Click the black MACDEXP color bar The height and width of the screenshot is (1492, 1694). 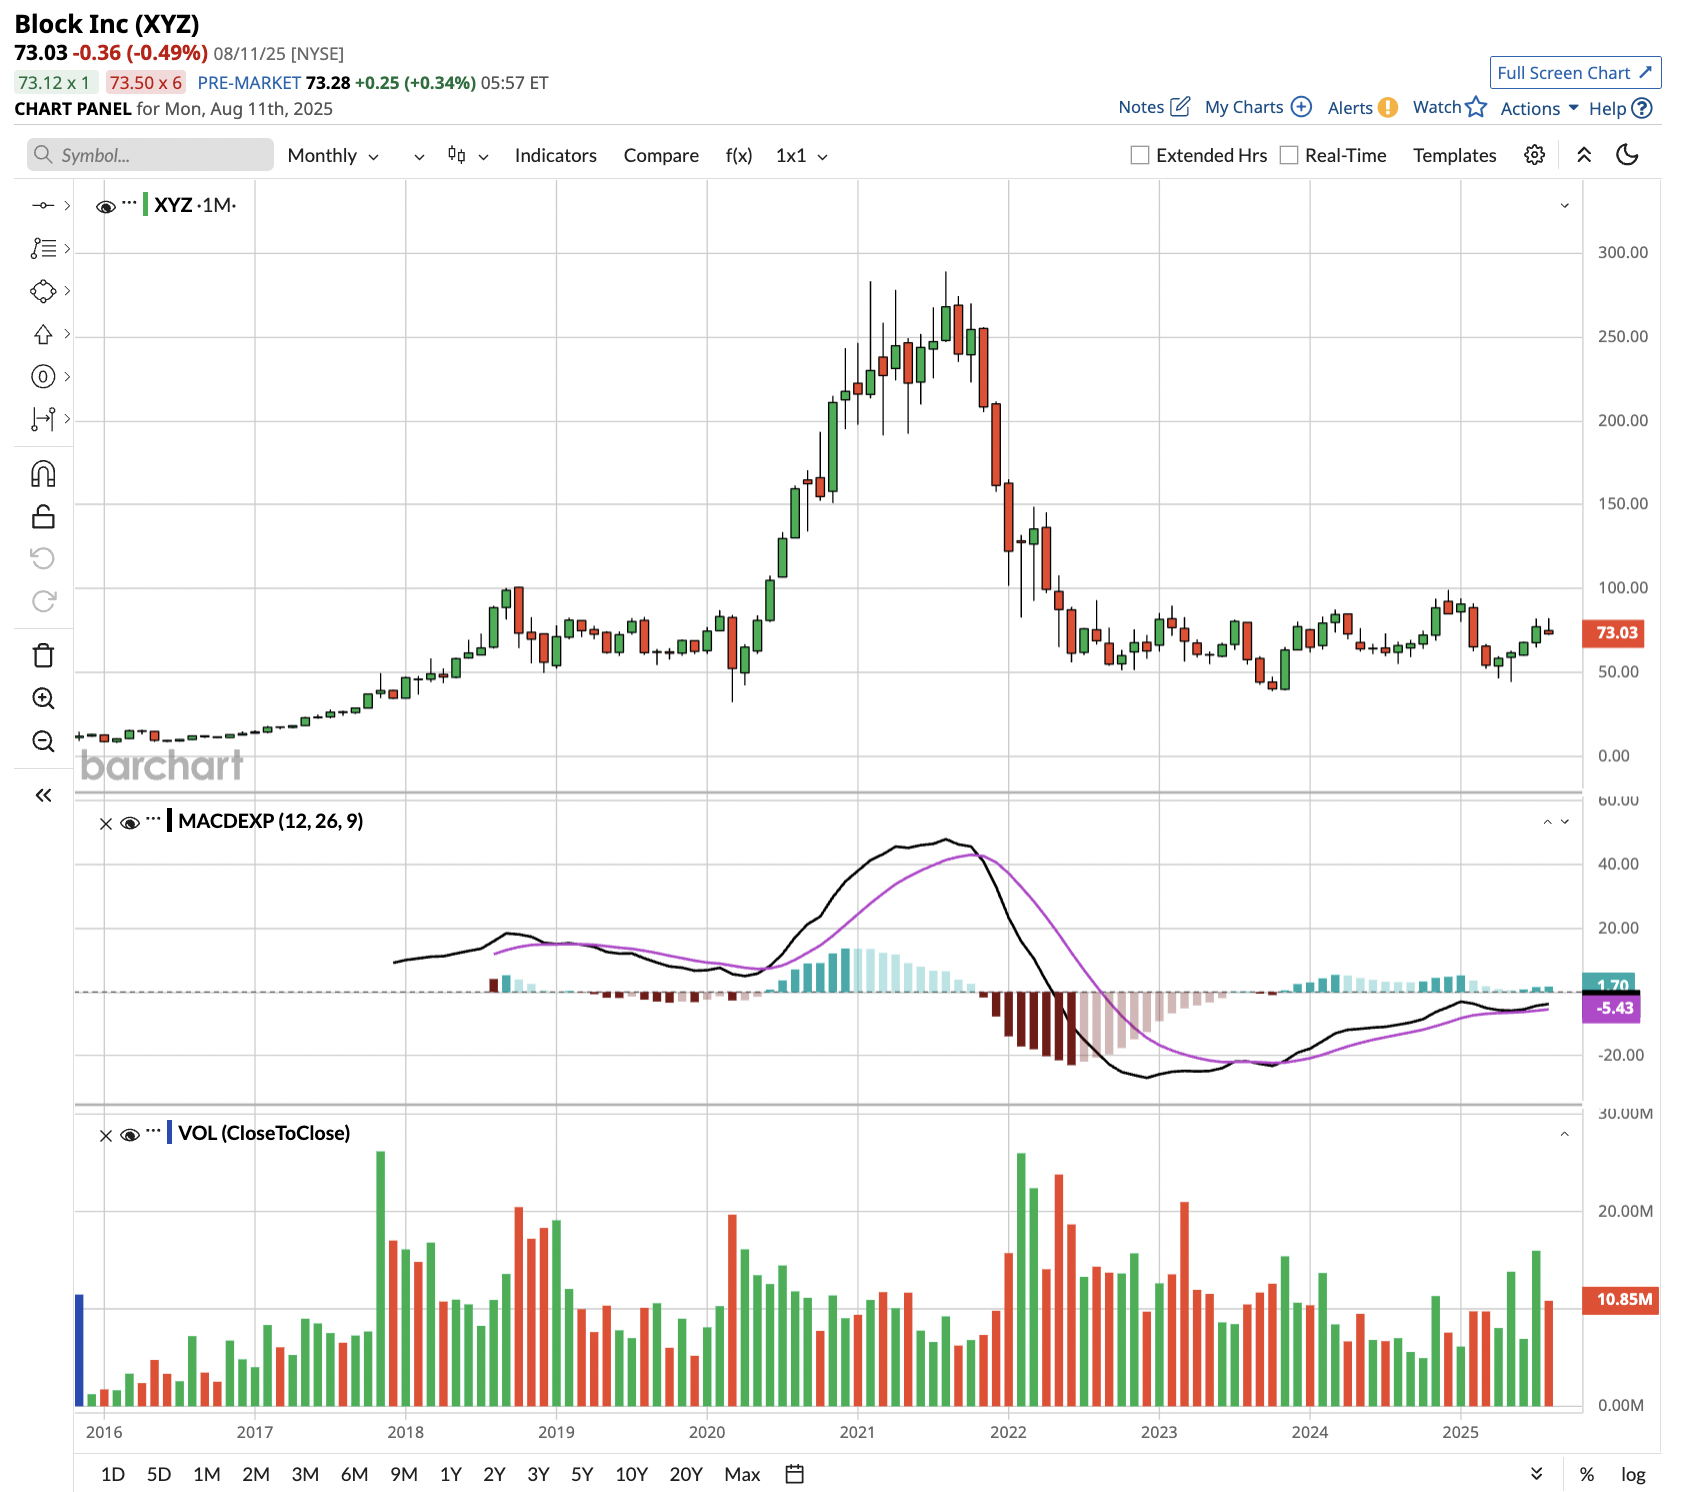(x=170, y=821)
